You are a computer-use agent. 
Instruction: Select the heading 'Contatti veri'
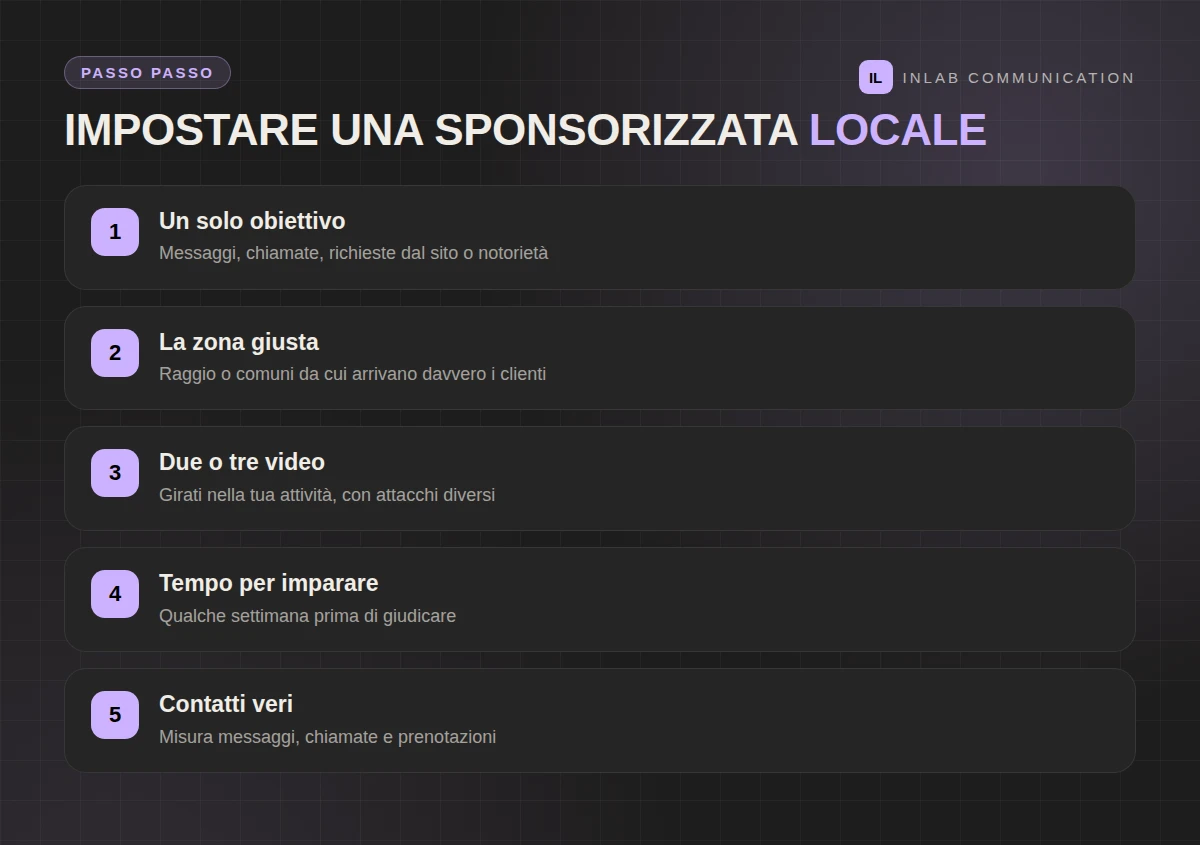226,704
